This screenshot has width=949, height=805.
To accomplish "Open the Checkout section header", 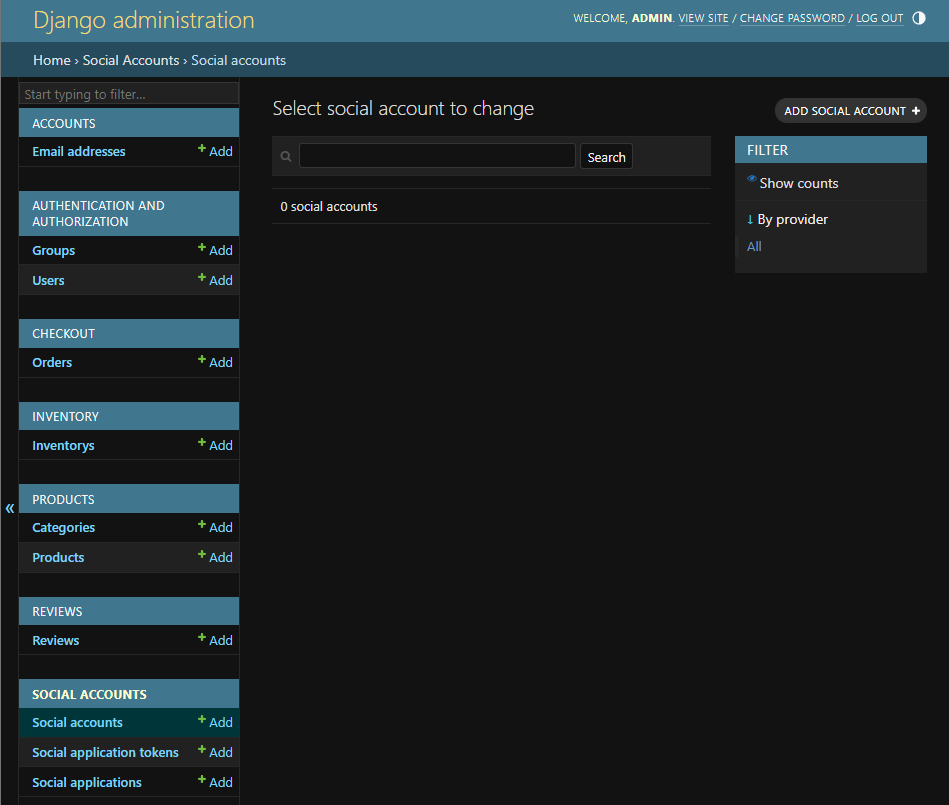I will coord(64,334).
